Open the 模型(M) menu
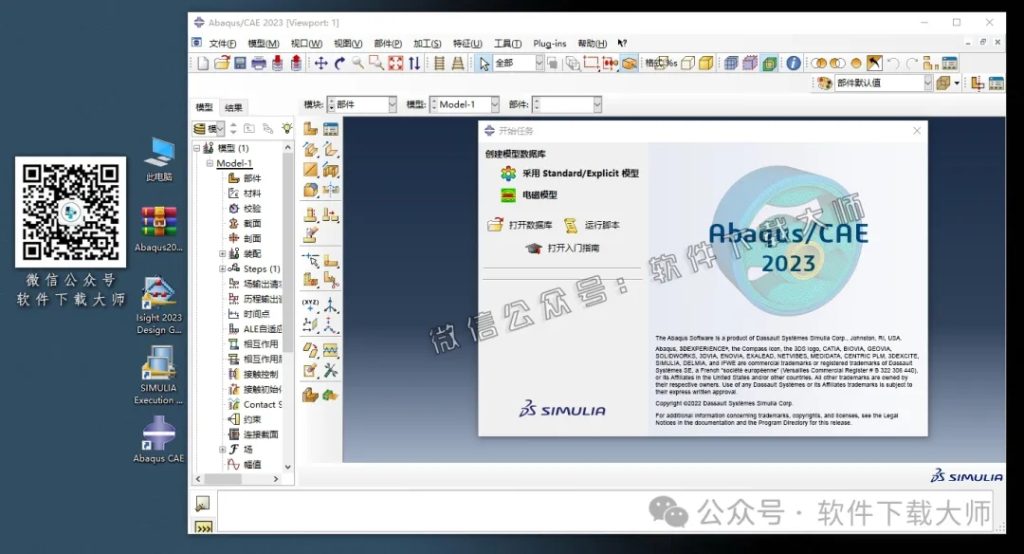1024x554 pixels. click(263, 43)
